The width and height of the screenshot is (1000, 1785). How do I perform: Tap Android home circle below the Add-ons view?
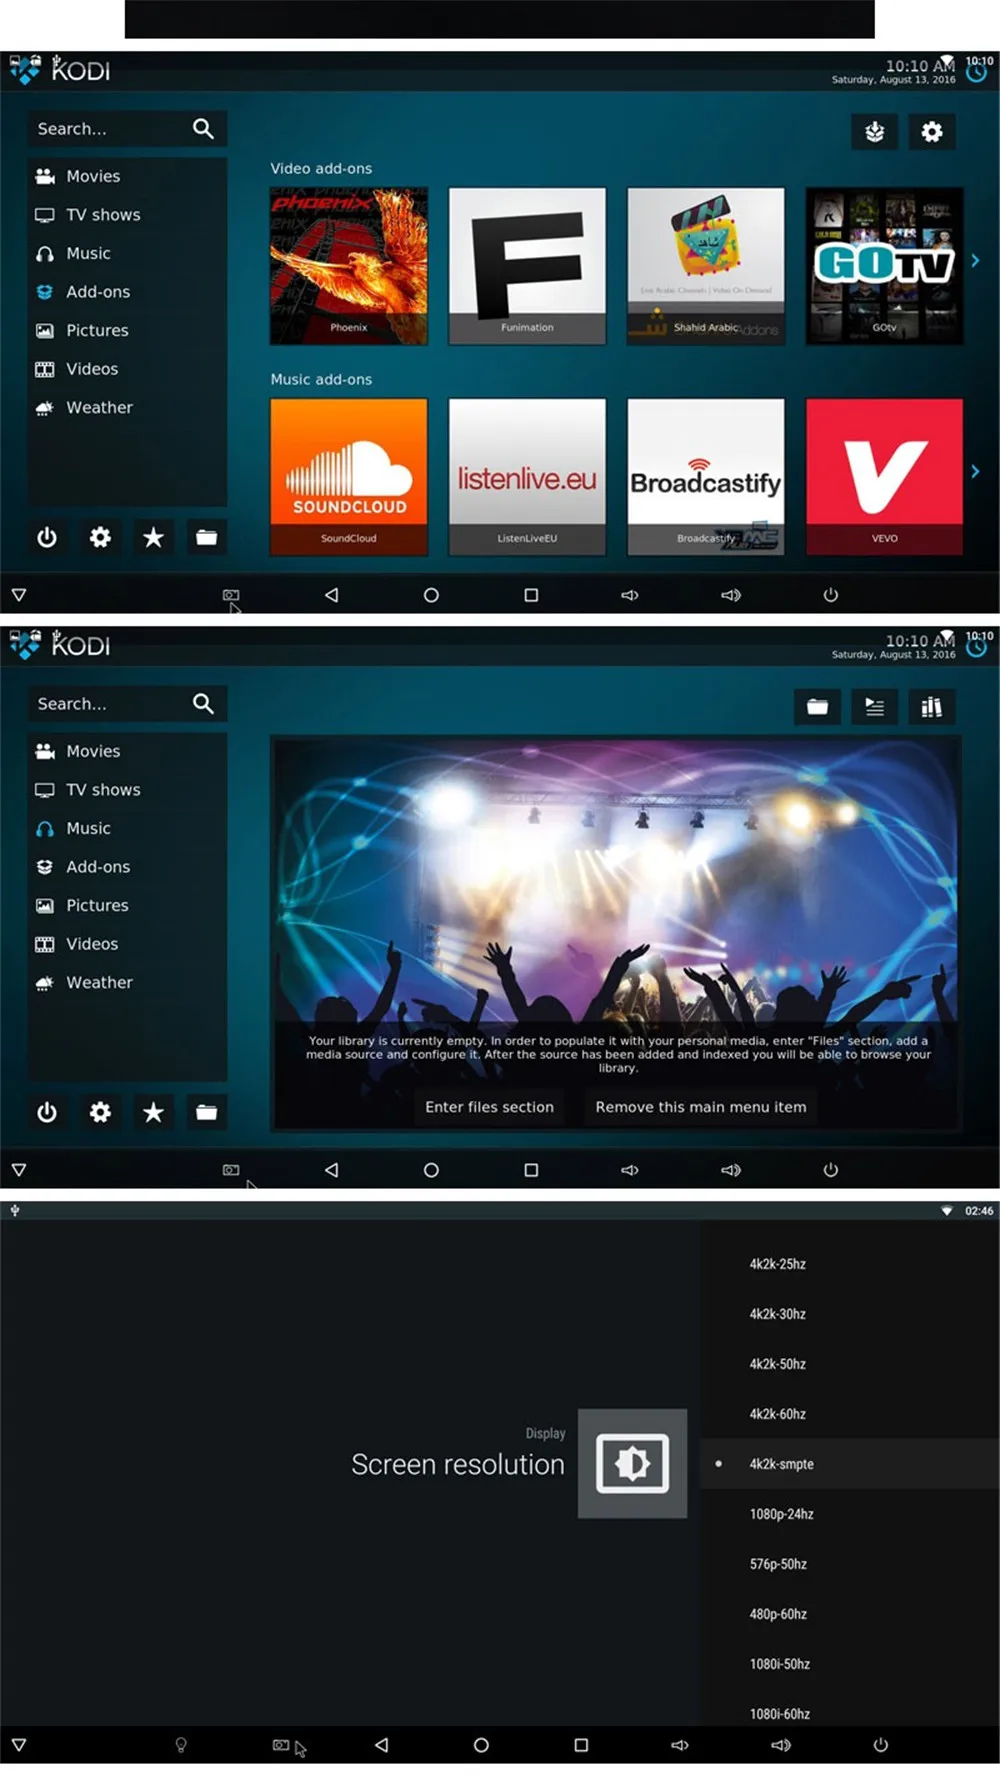point(431,595)
